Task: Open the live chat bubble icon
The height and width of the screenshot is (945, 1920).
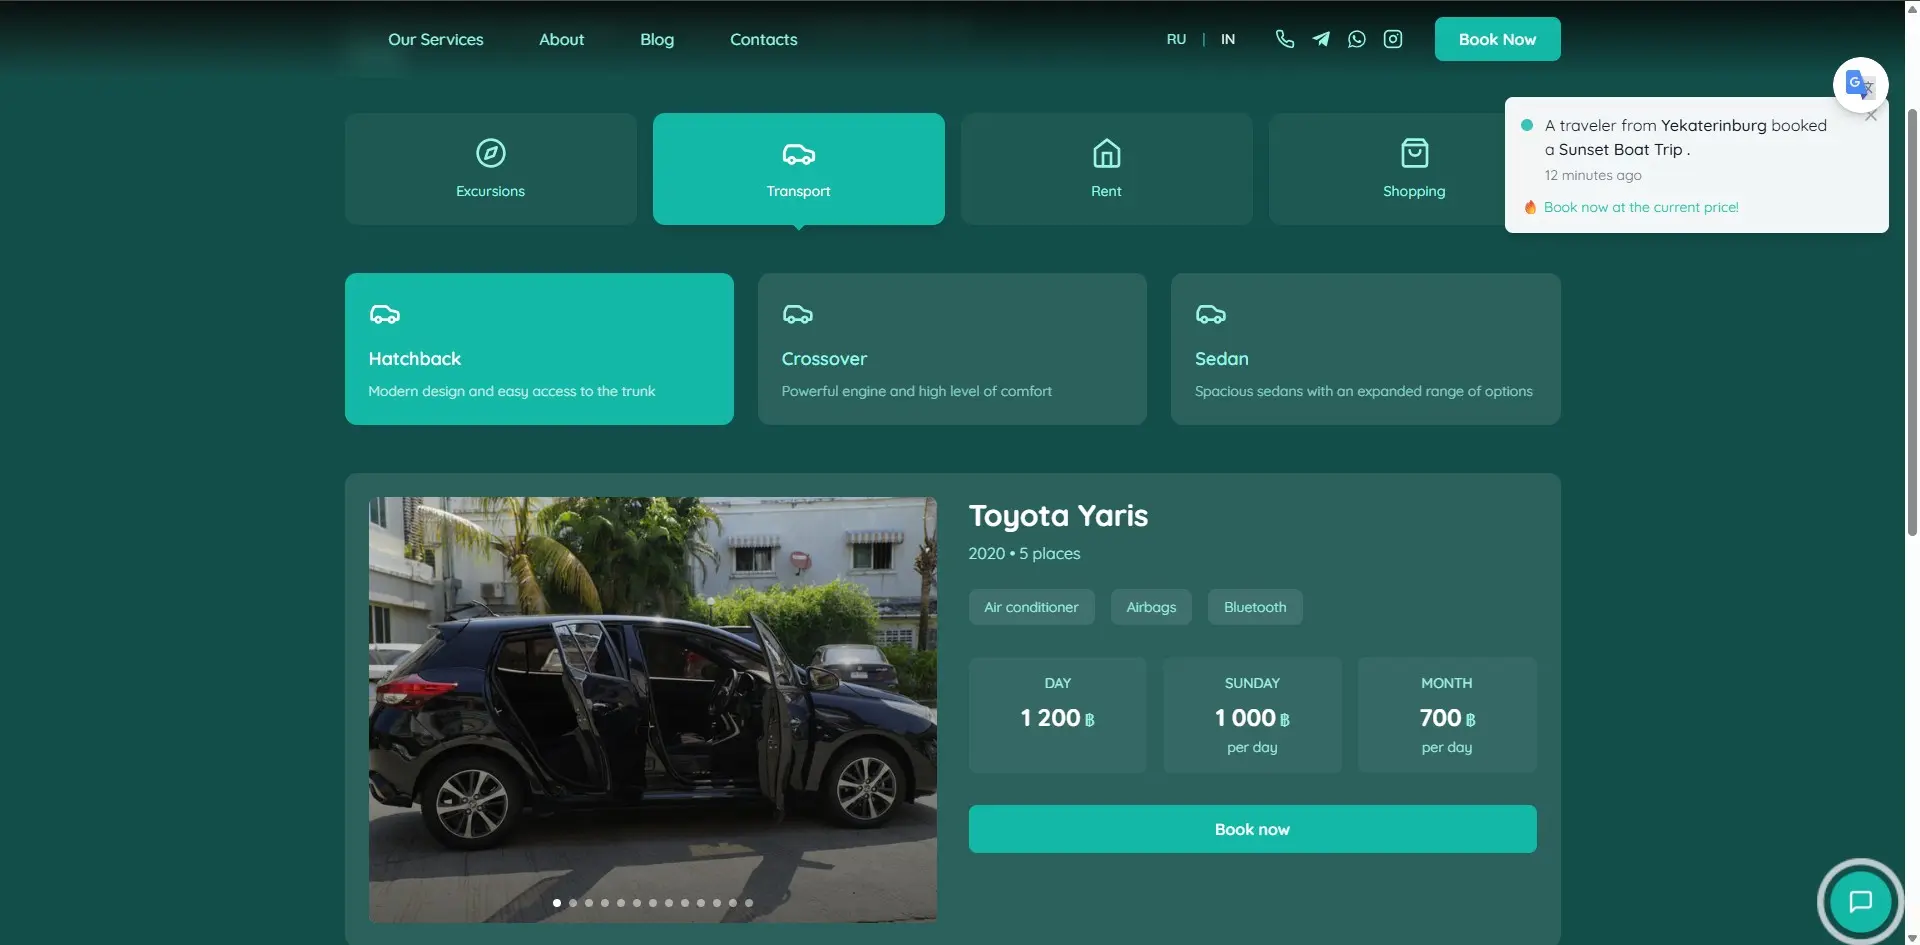Action: (x=1860, y=901)
